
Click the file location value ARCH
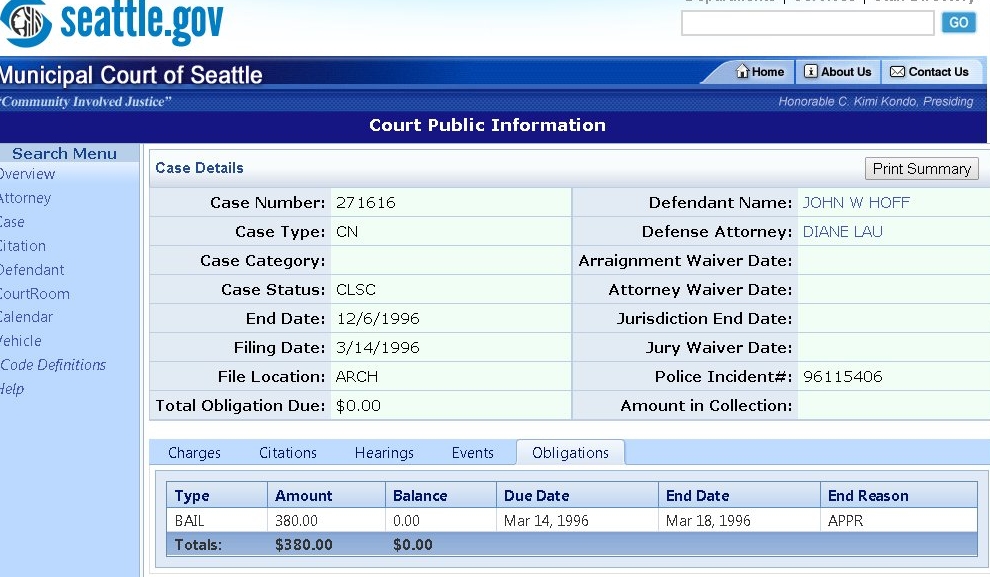point(357,377)
